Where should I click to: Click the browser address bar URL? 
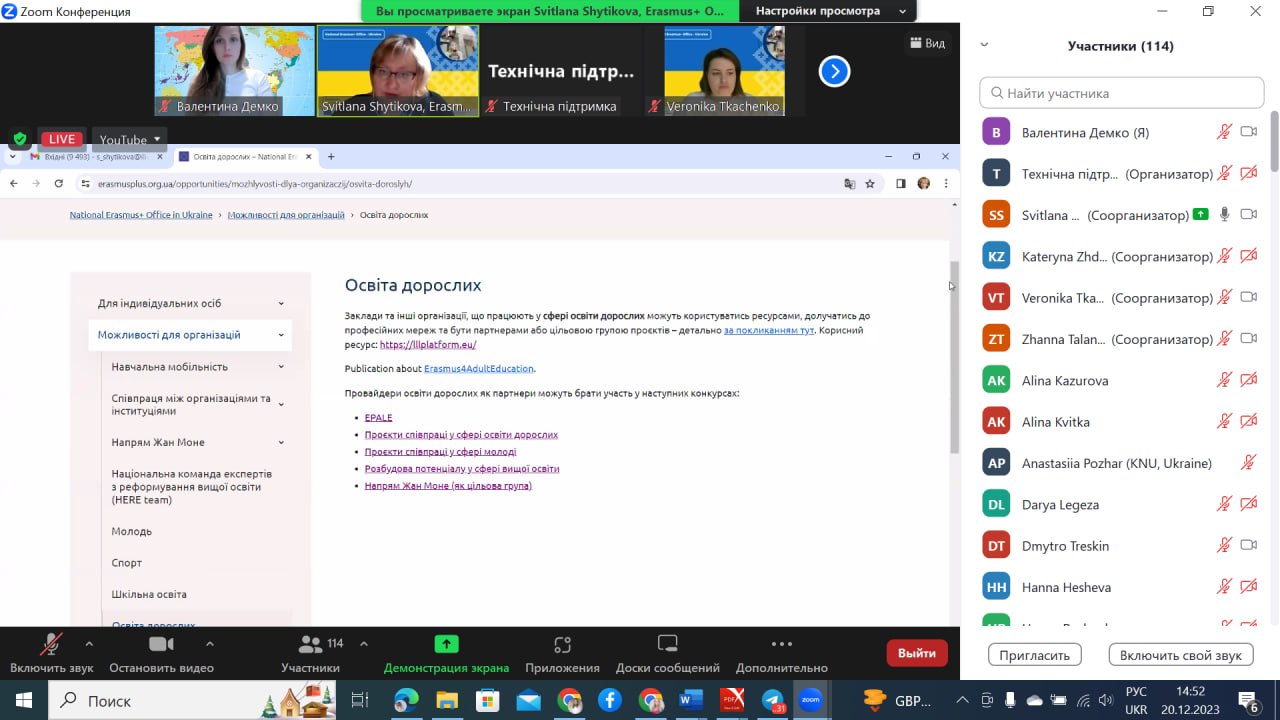tap(255, 184)
